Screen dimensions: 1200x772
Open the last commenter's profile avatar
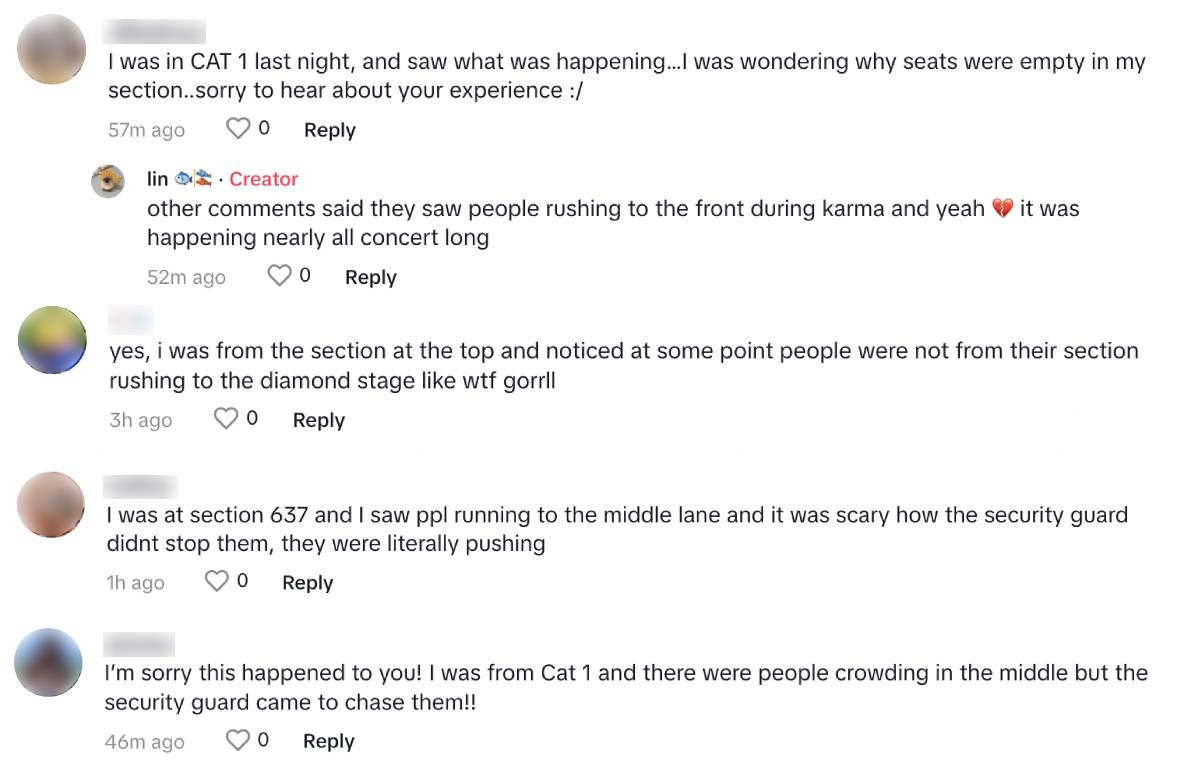[x=50, y=662]
